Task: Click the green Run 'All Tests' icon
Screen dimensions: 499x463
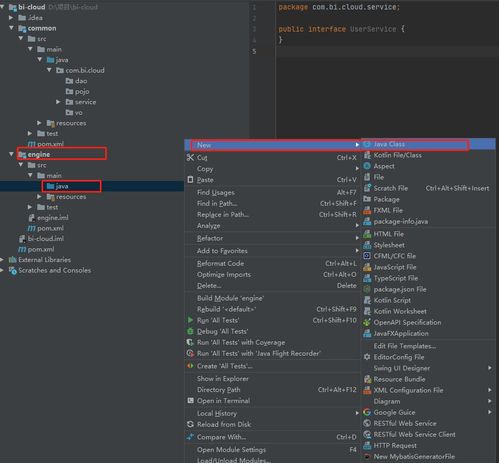Action: point(190,320)
